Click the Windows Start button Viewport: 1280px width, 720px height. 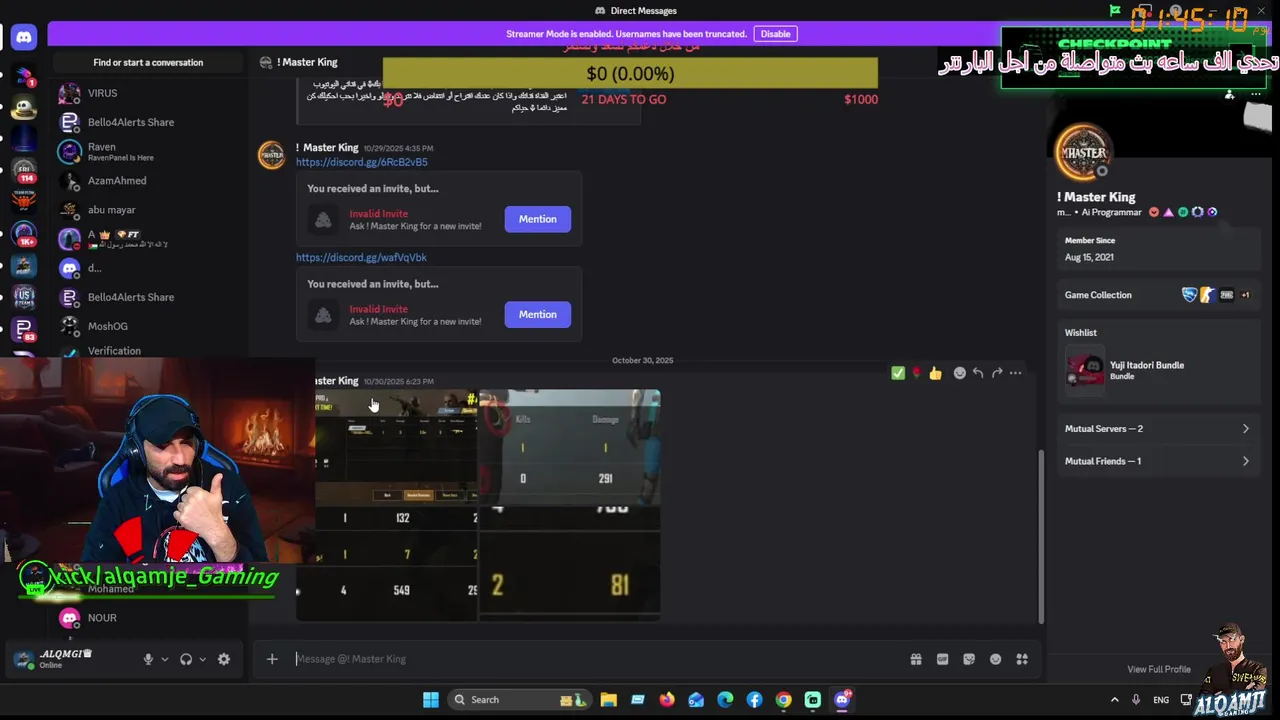click(430, 700)
